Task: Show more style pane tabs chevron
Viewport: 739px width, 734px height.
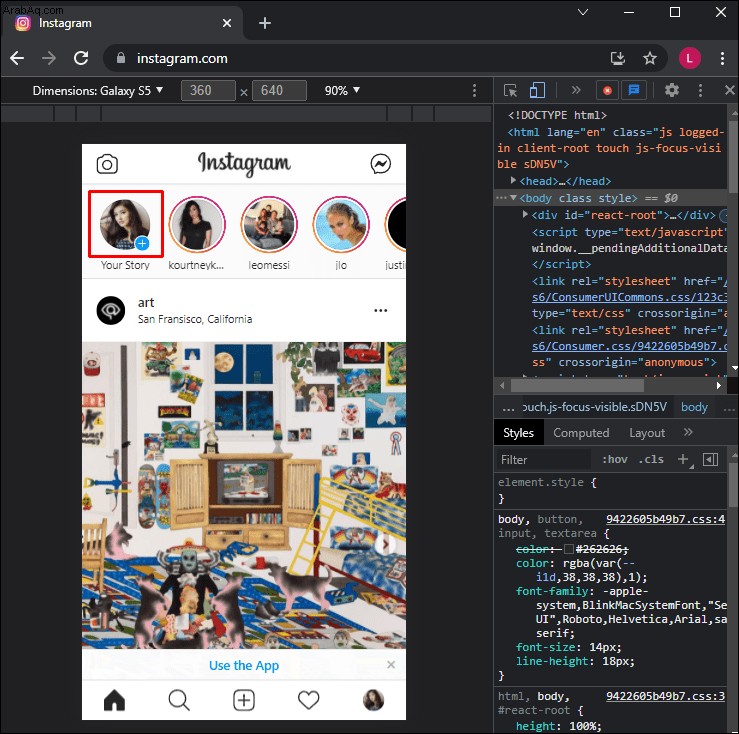Action: [688, 432]
